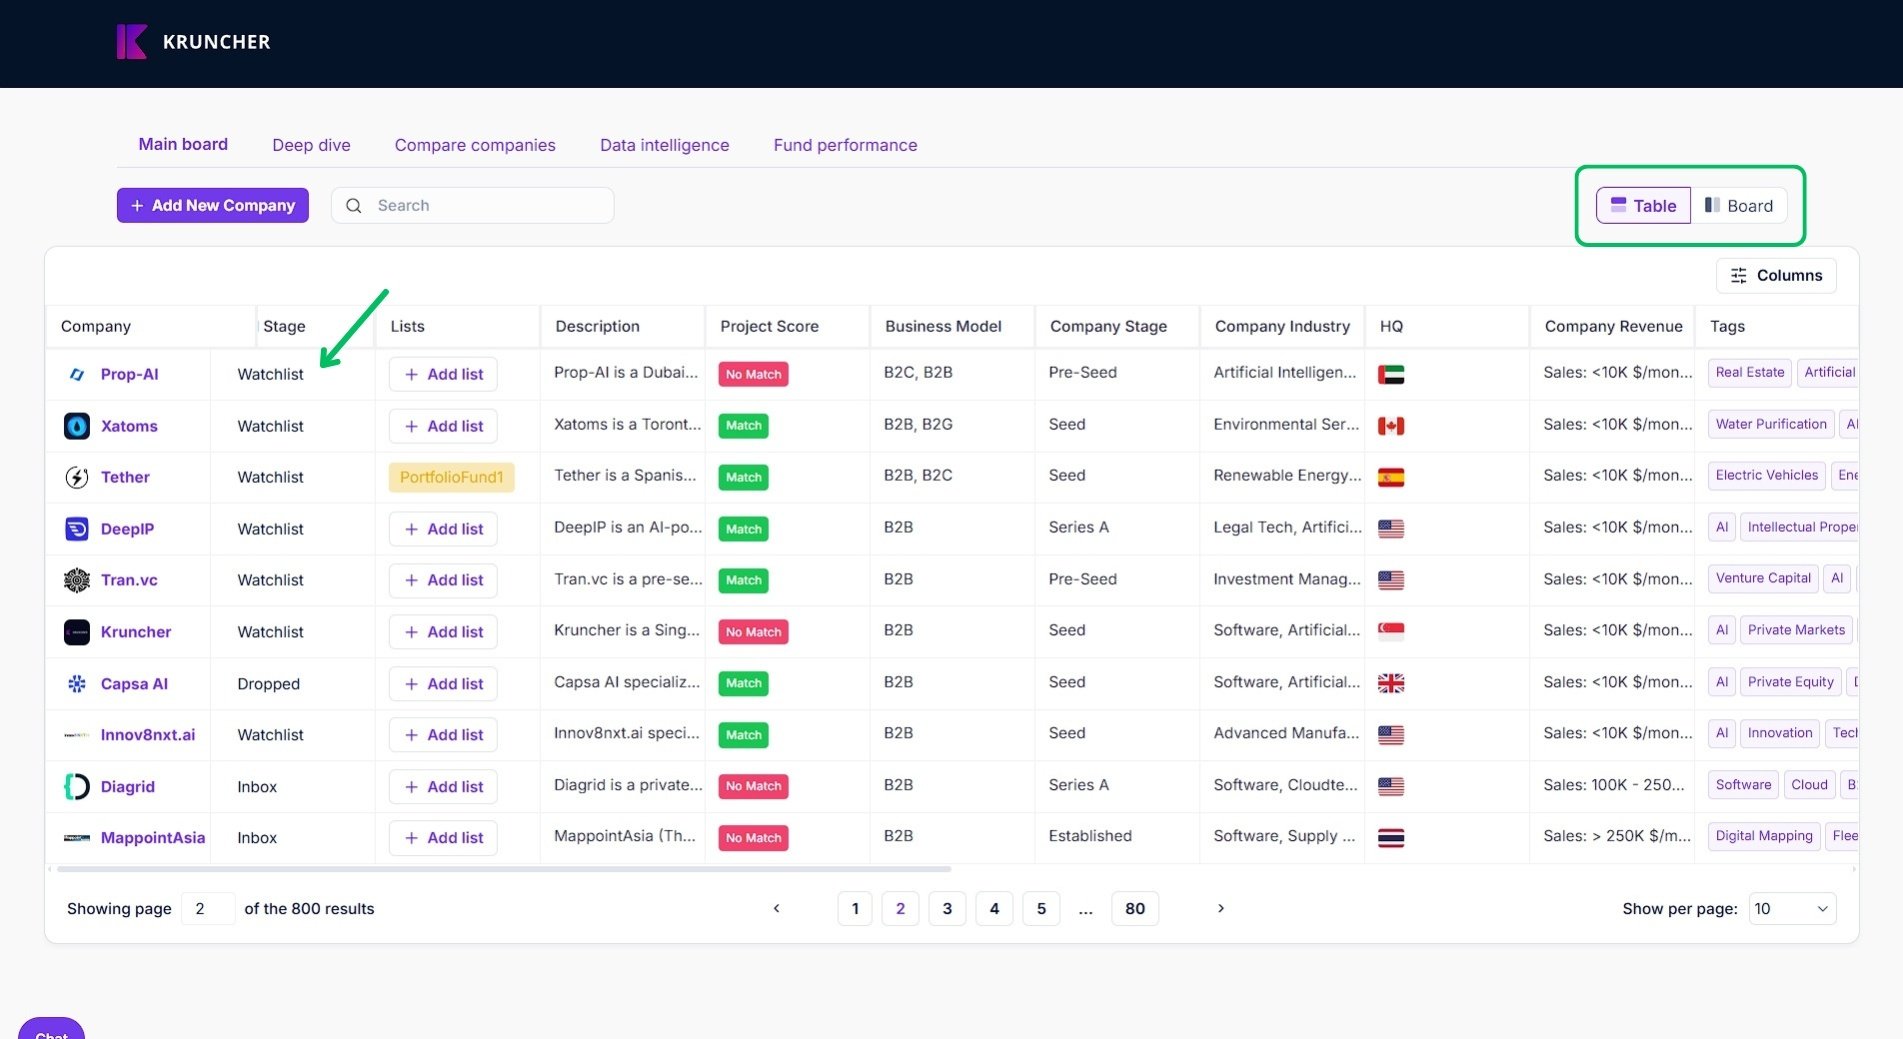Click No Match badge for Prop-AI

coord(753,375)
